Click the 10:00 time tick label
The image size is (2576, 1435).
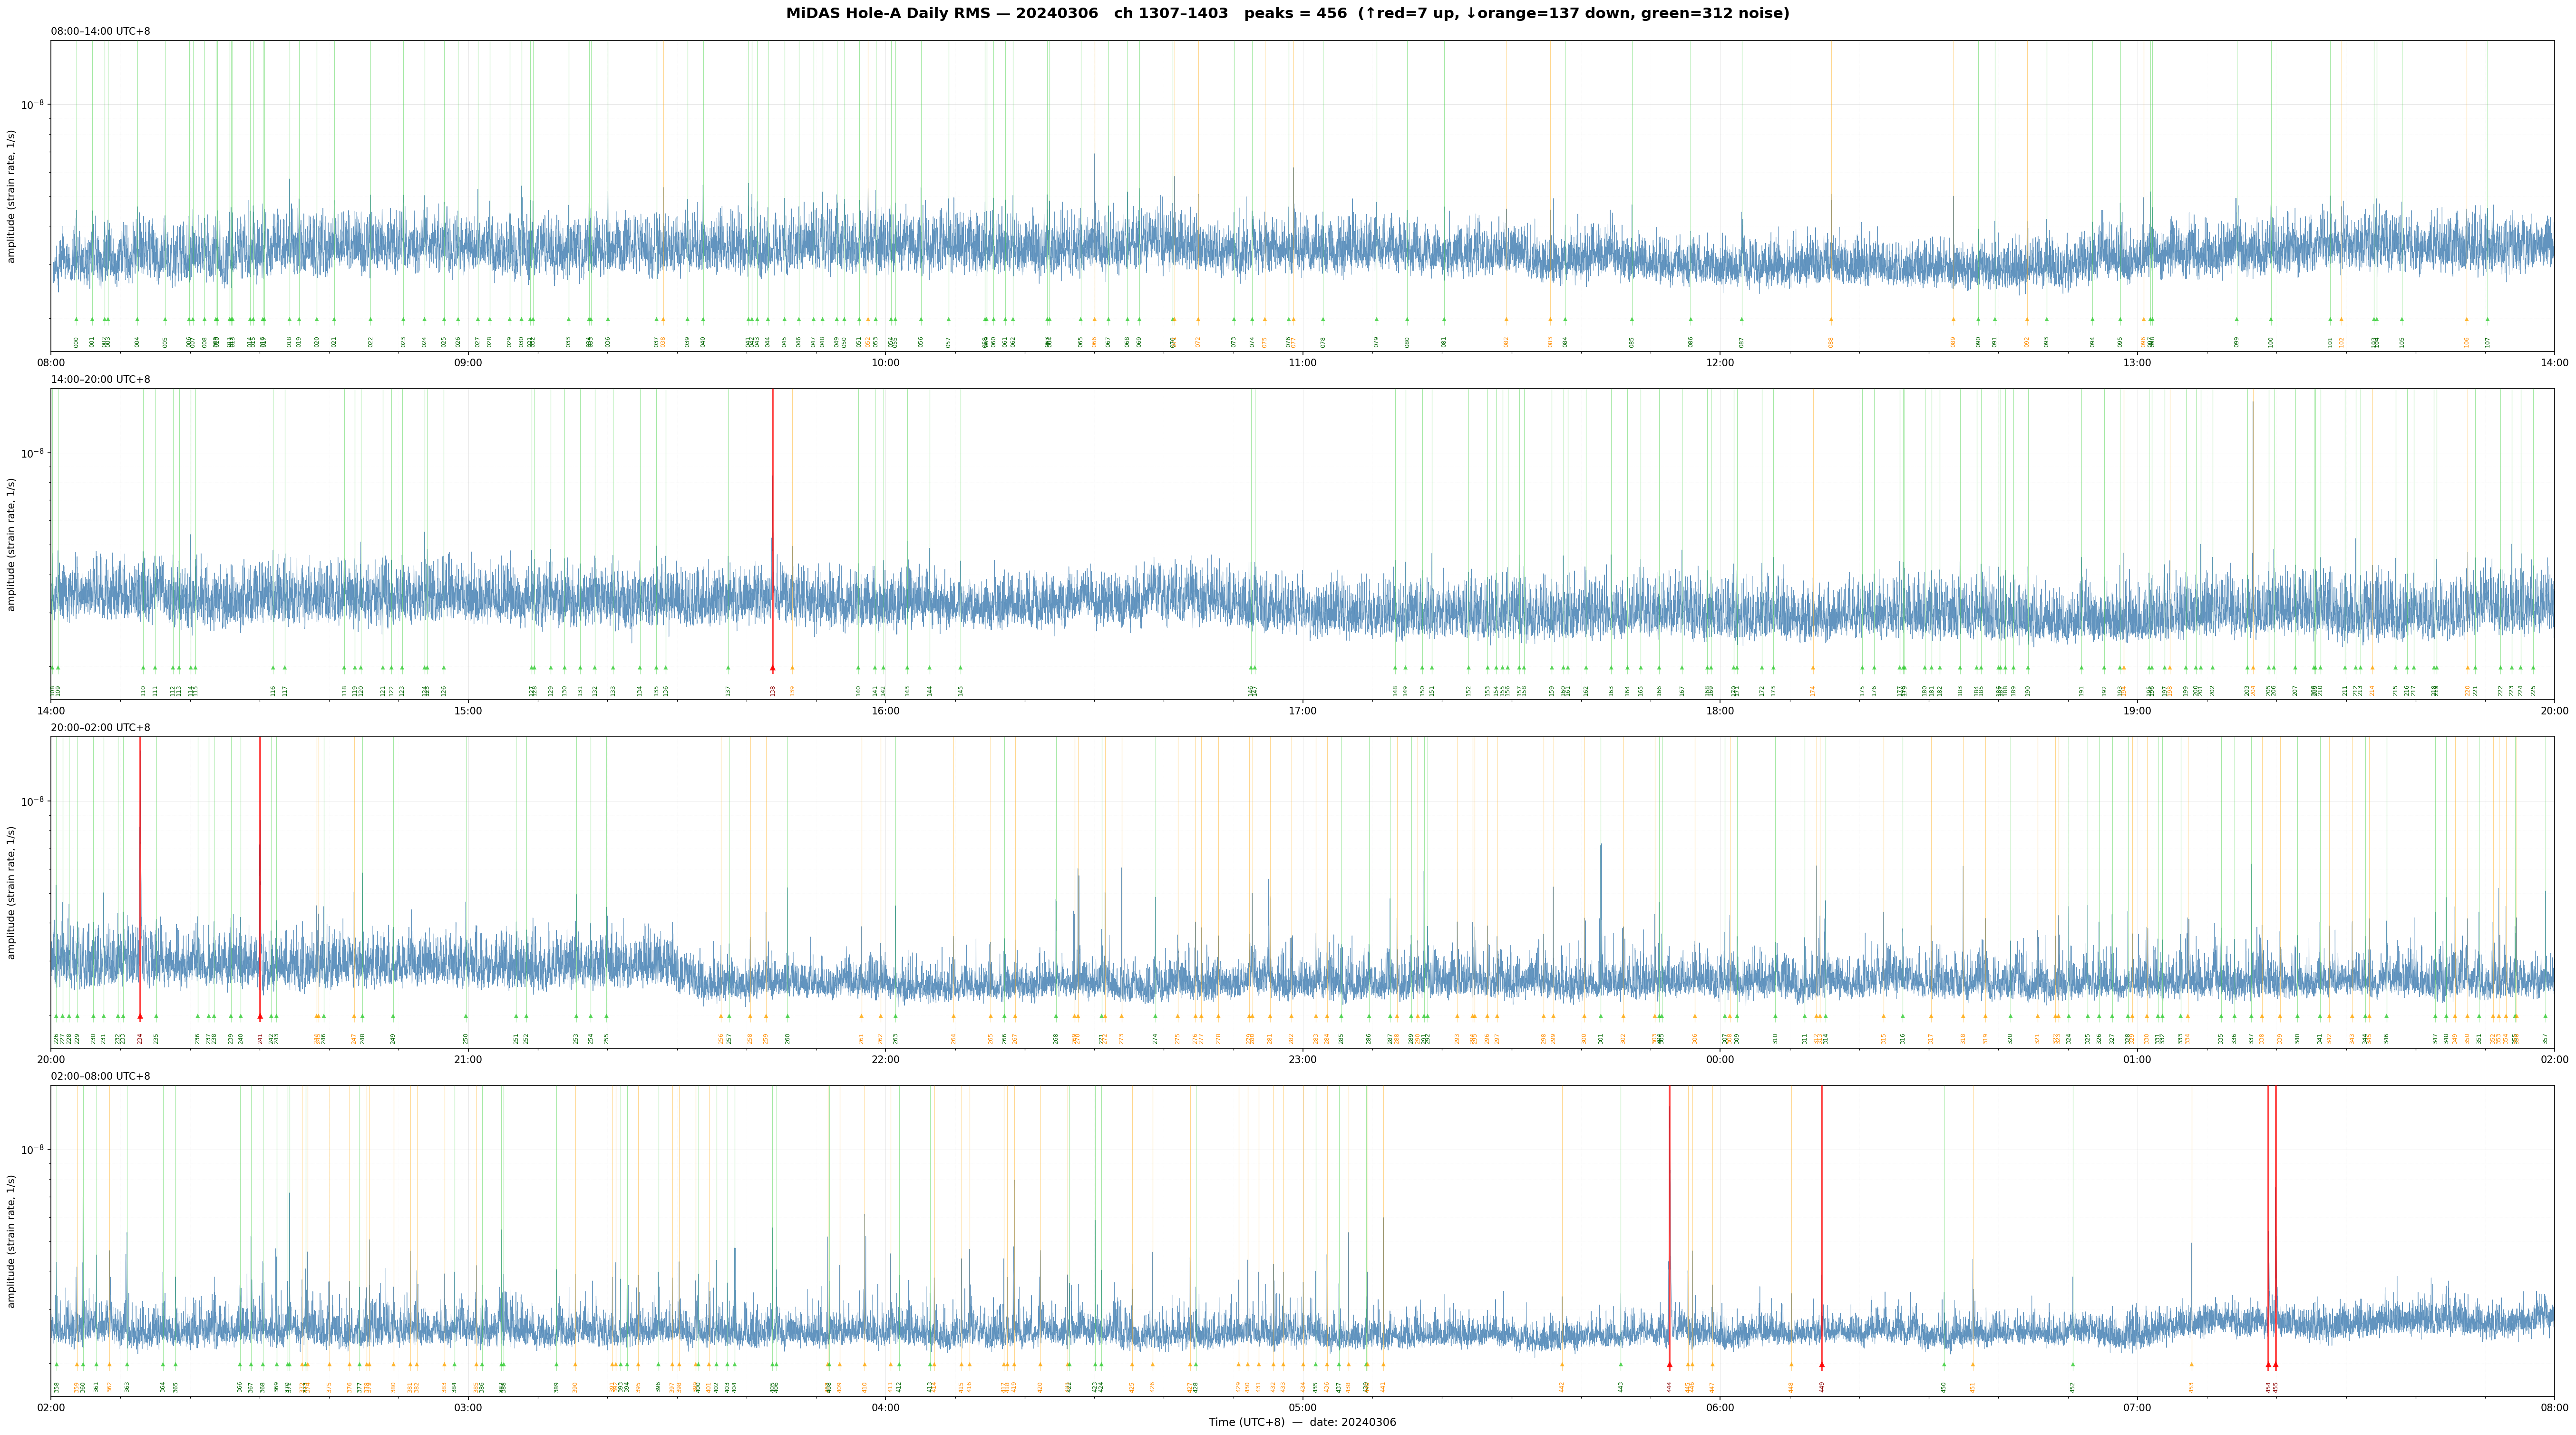885,363
